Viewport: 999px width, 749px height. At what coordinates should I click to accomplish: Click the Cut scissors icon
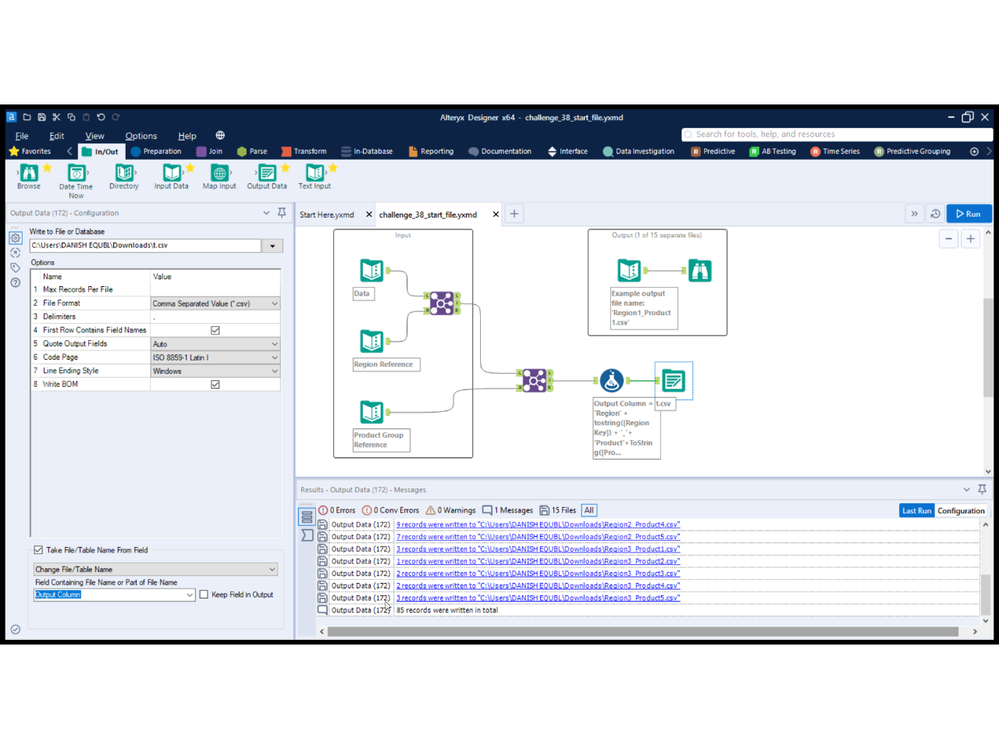[x=56, y=117]
